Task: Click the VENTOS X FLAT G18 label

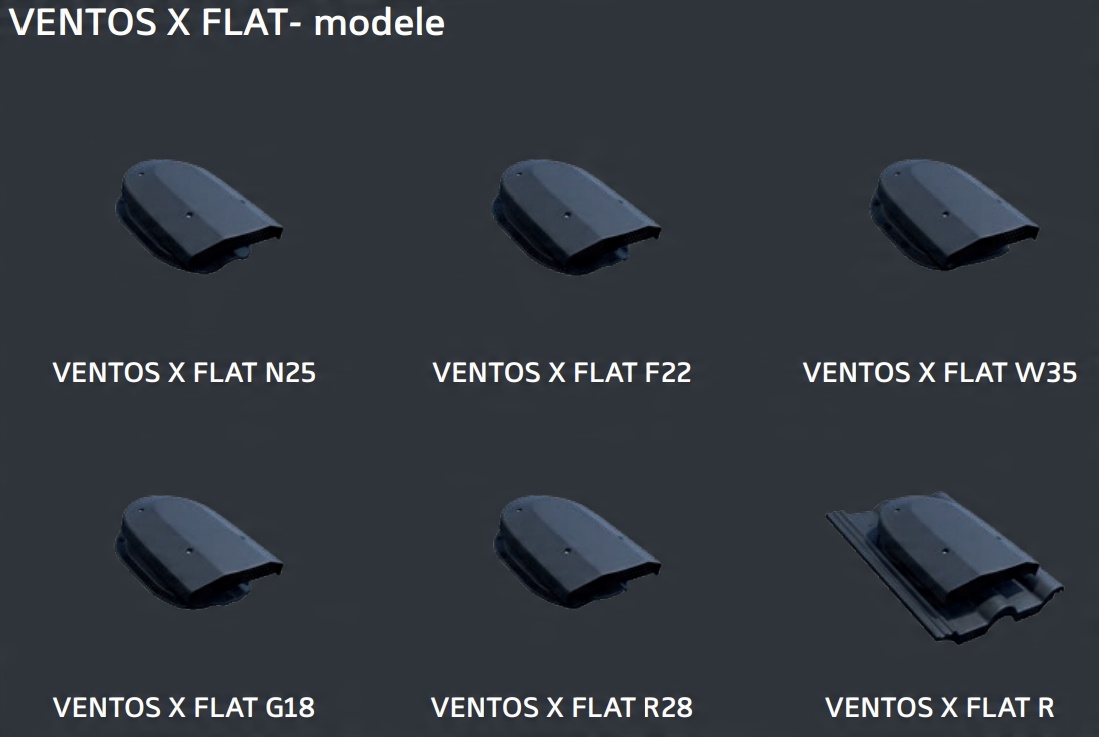Action: pos(184,708)
